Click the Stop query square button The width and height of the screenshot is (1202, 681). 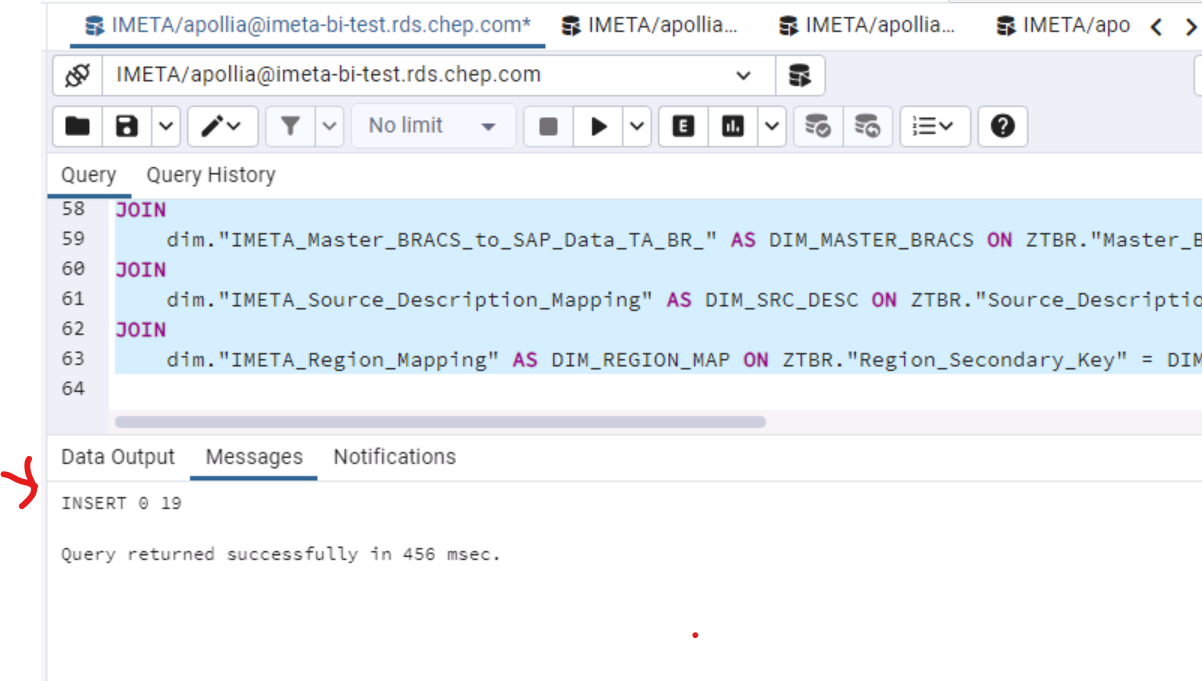pyautogui.click(x=548, y=126)
